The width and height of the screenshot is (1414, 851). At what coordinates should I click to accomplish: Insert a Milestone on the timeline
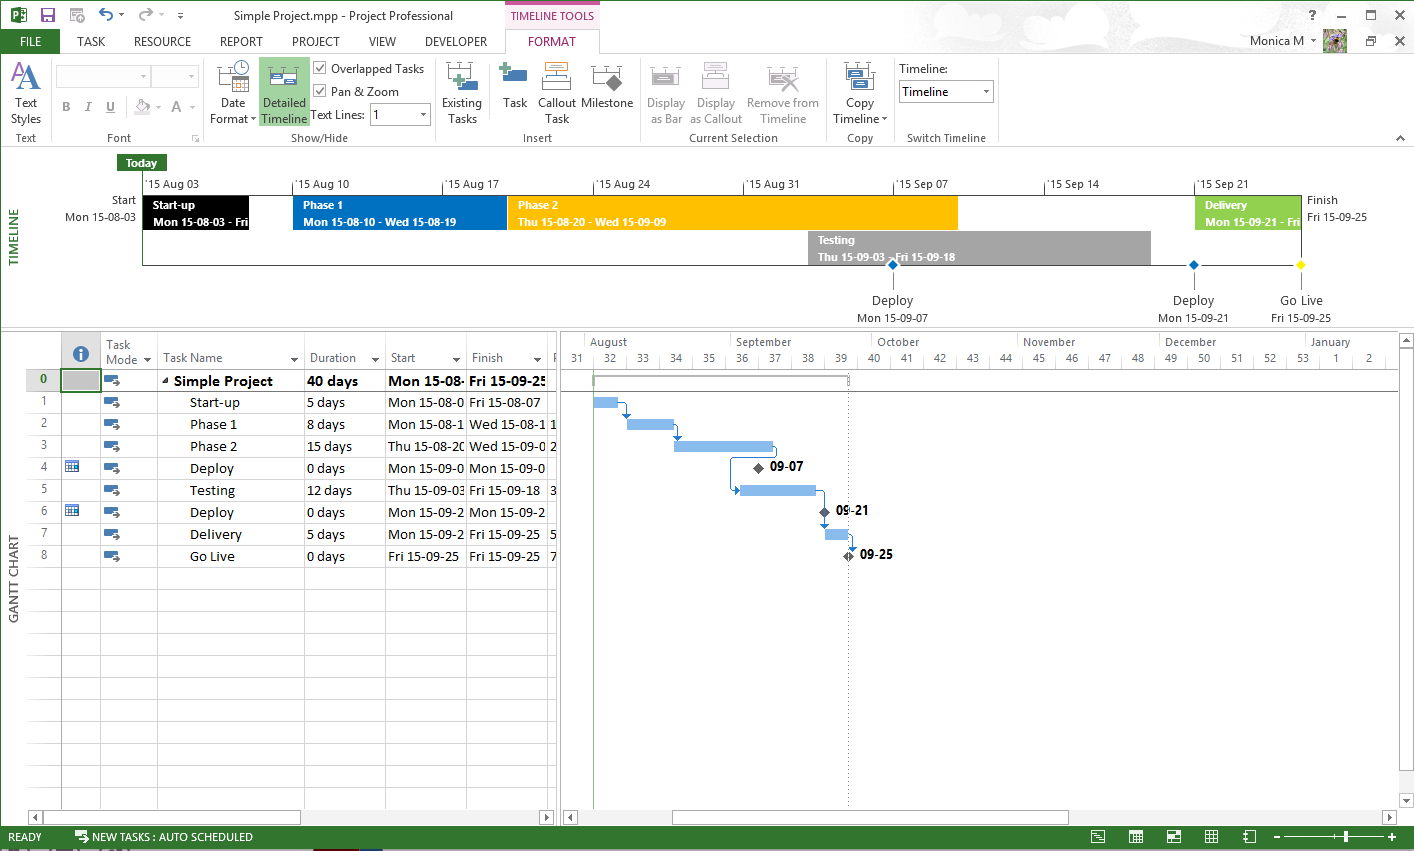coord(607,90)
